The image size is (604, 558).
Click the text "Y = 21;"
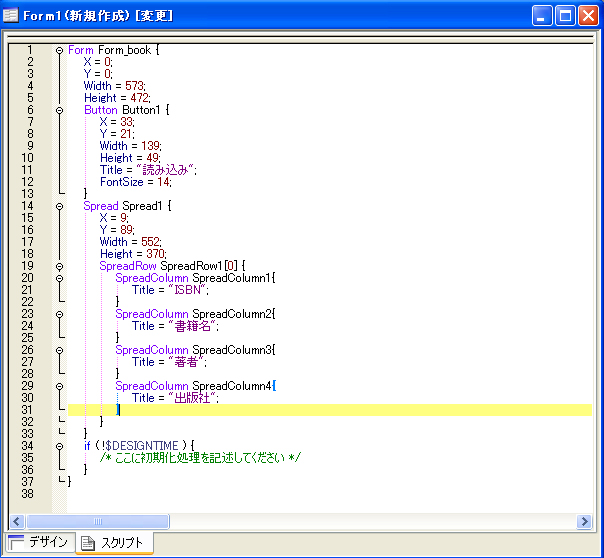click(117, 134)
